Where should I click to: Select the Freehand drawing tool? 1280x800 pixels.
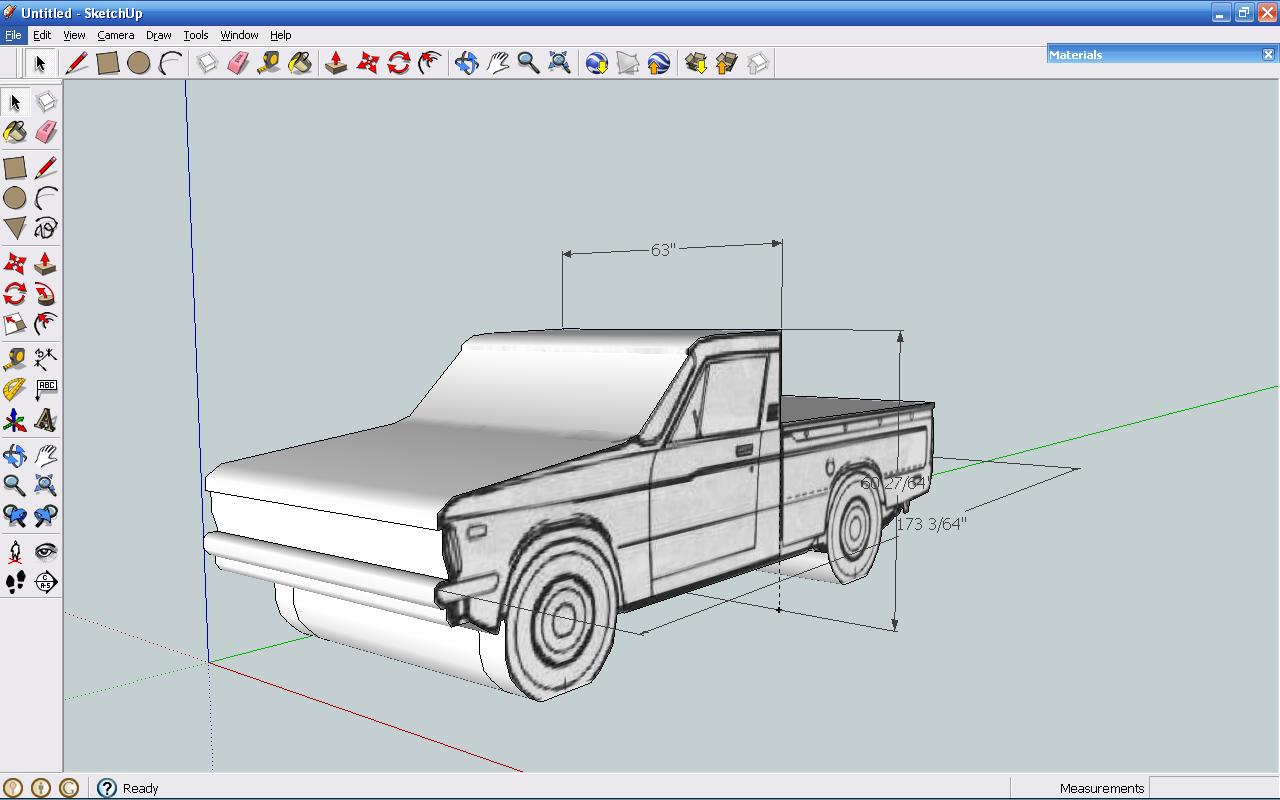point(46,228)
